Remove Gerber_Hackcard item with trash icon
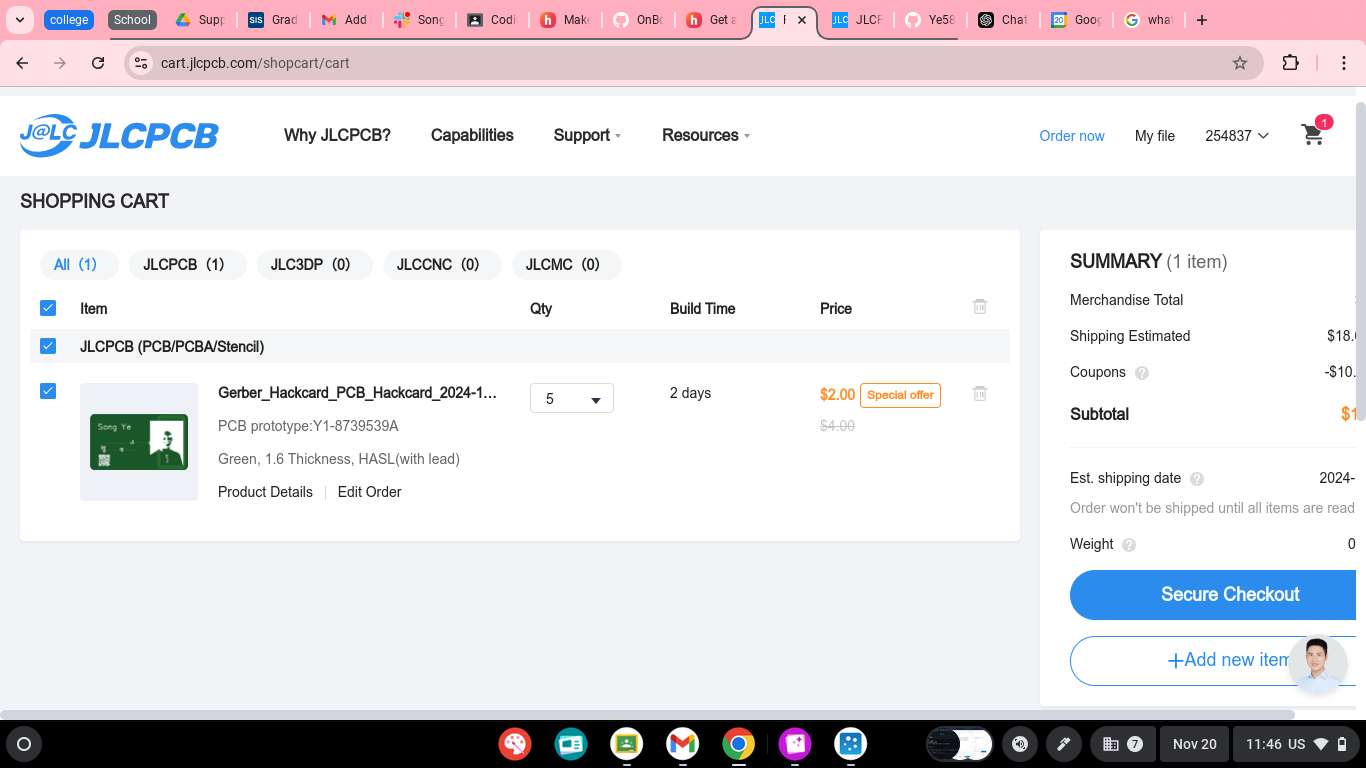This screenshot has height=768, width=1366. [980, 394]
